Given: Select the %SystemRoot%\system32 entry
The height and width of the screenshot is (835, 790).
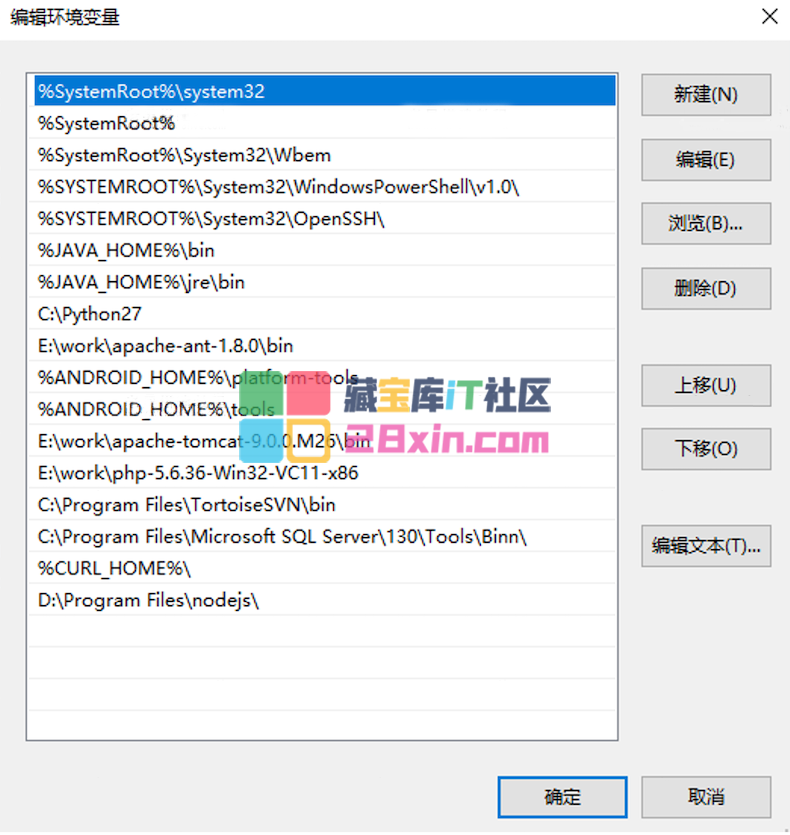Looking at the screenshot, I should coord(151,91).
